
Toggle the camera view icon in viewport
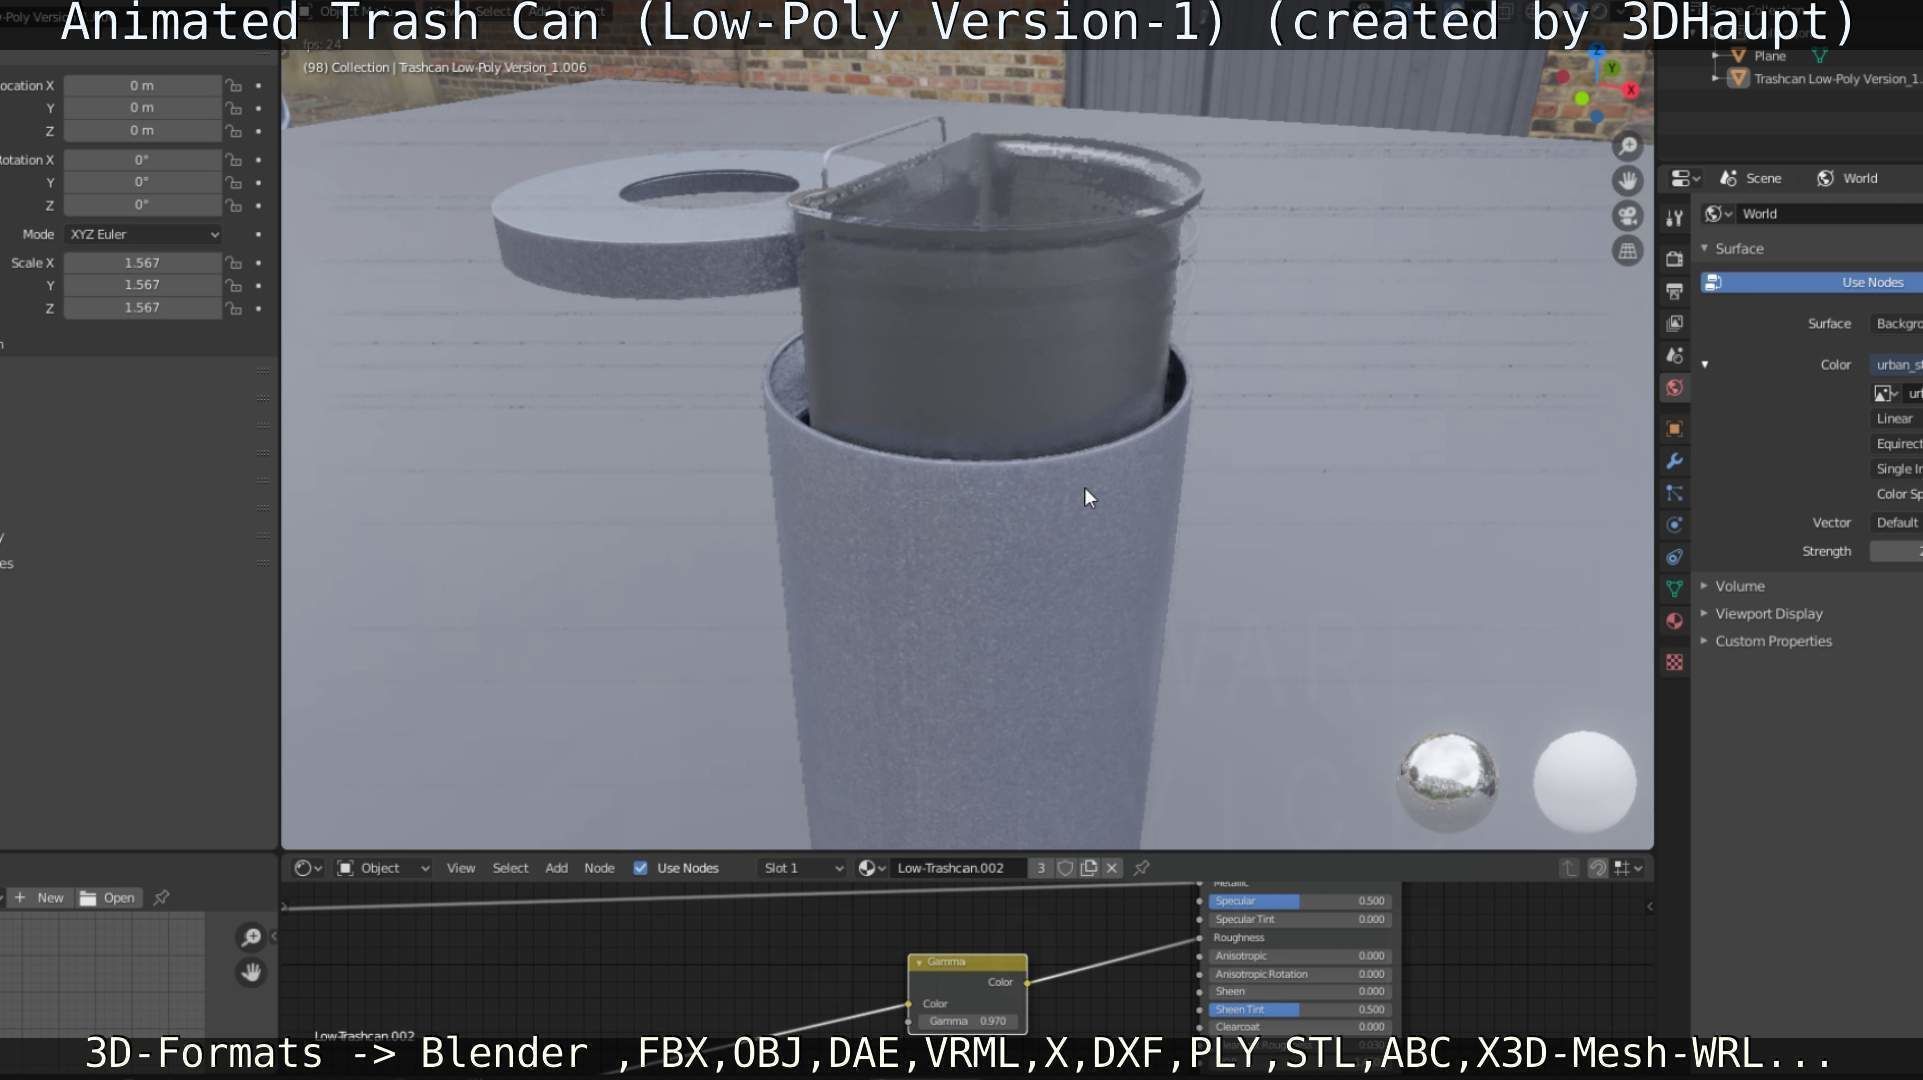pos(1628,216)
